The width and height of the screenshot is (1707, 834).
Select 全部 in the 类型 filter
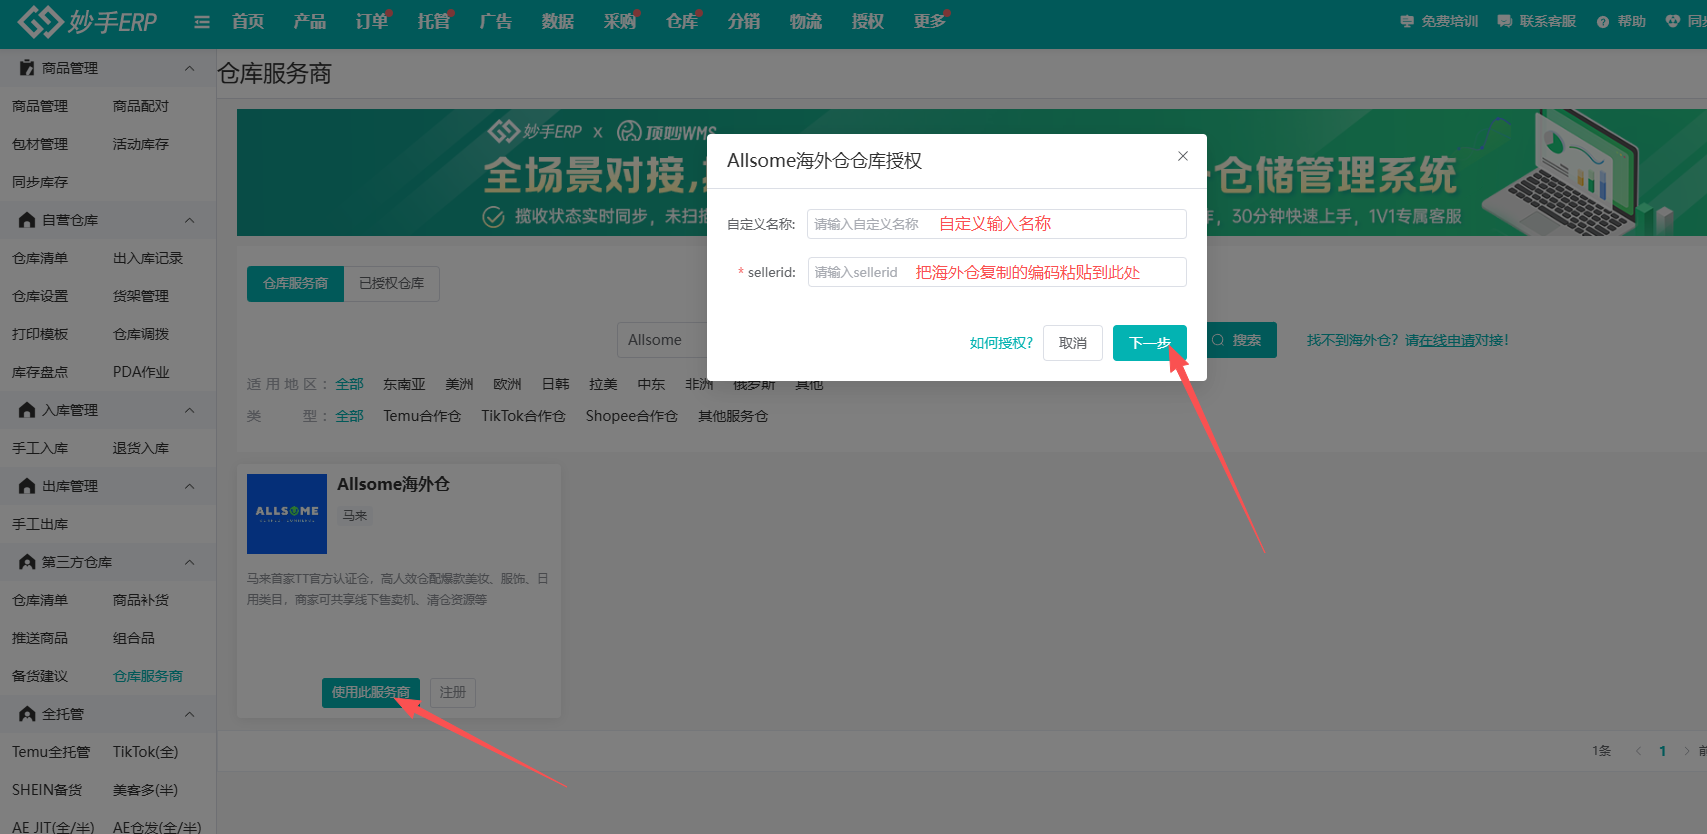tap(349, 416)
